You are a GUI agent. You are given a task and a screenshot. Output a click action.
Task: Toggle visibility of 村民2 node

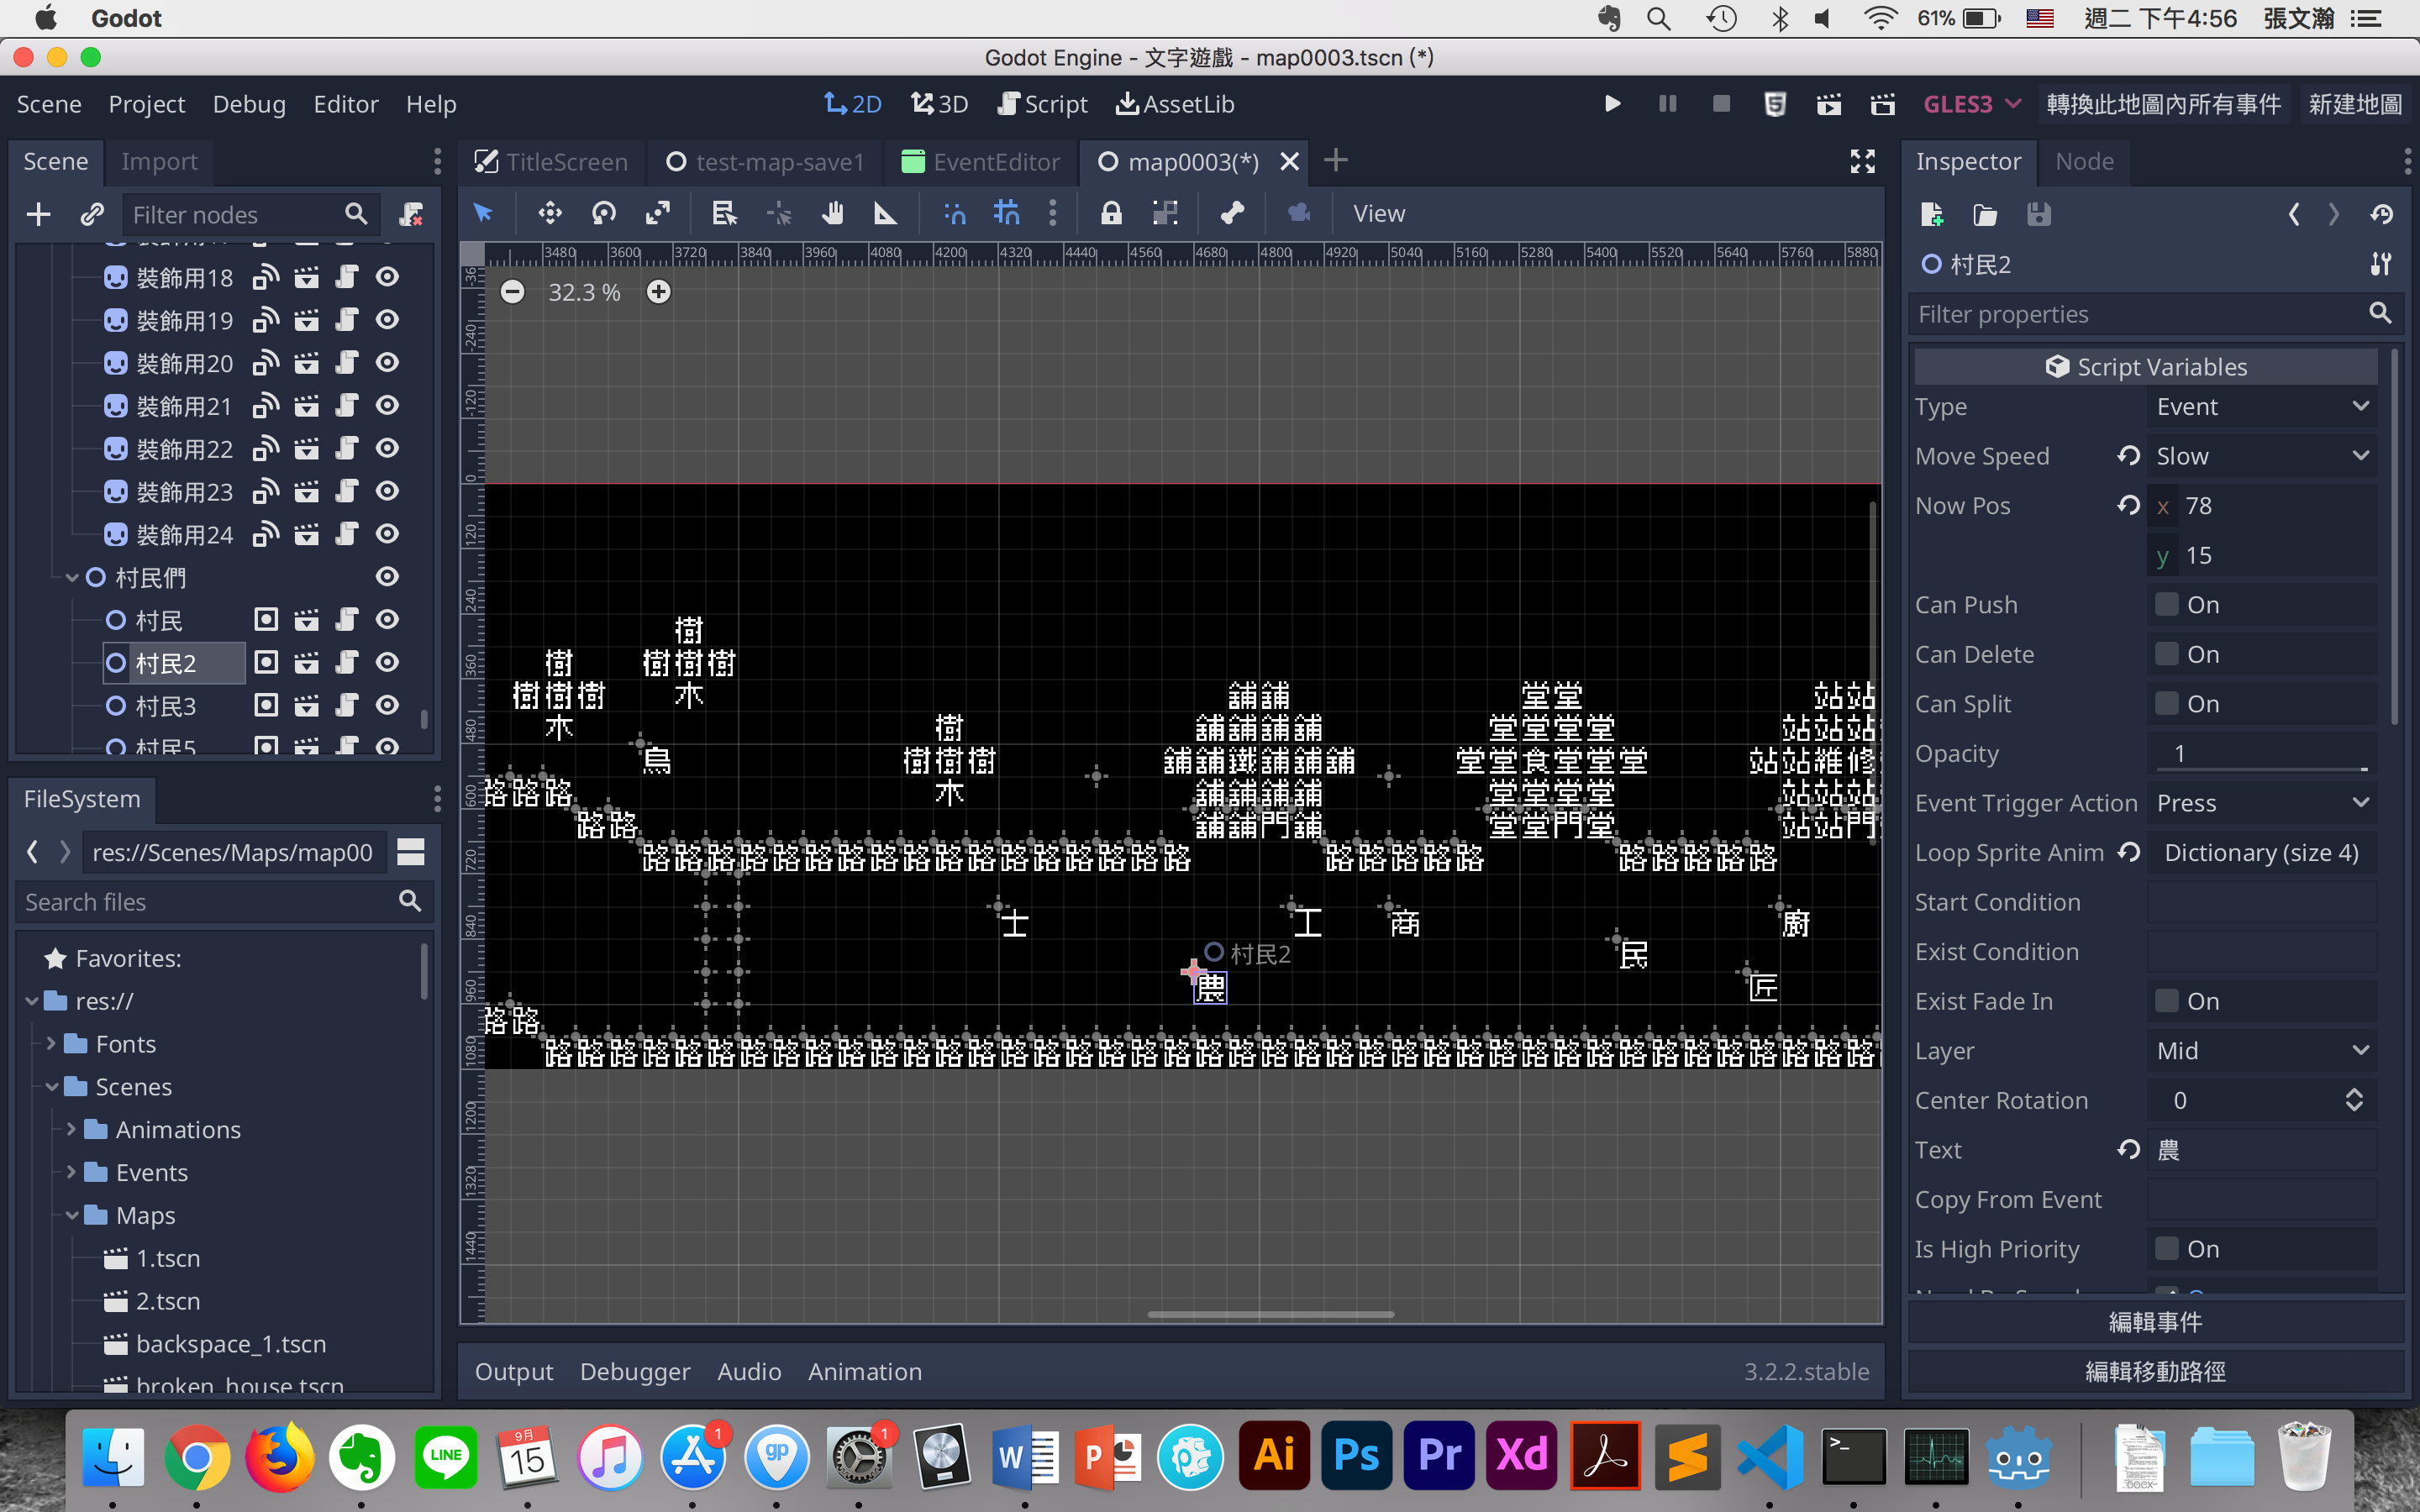pyautogui.click(x=387, y=662)
